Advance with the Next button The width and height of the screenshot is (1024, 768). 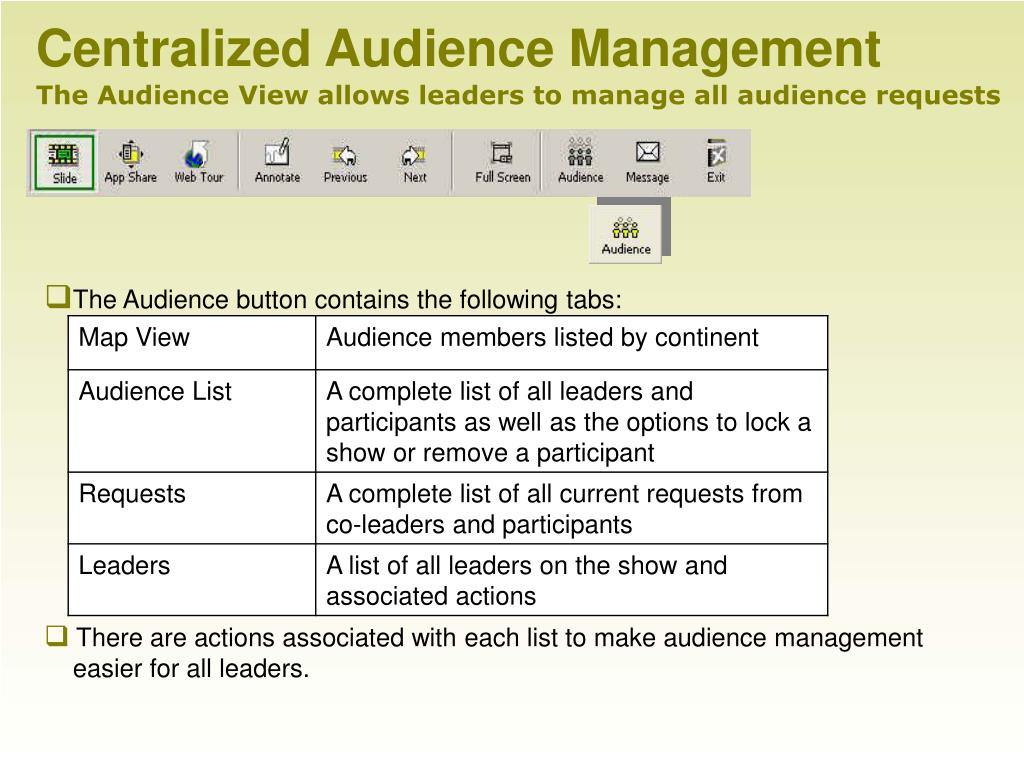coord(415,163)
